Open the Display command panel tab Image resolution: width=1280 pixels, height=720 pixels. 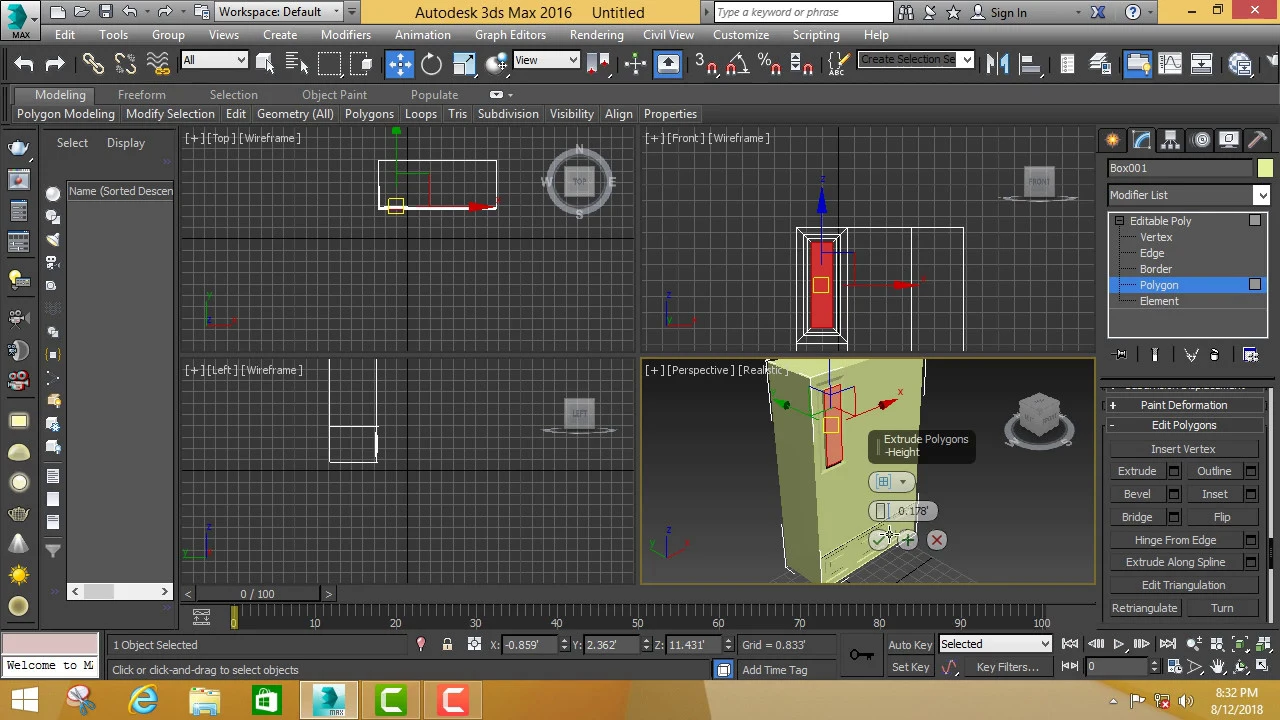click(1229, 140)
